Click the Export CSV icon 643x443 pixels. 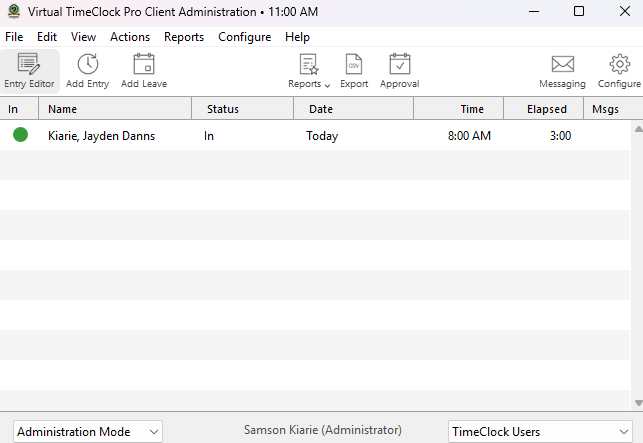pyautogui.click(x=354, y=64)
